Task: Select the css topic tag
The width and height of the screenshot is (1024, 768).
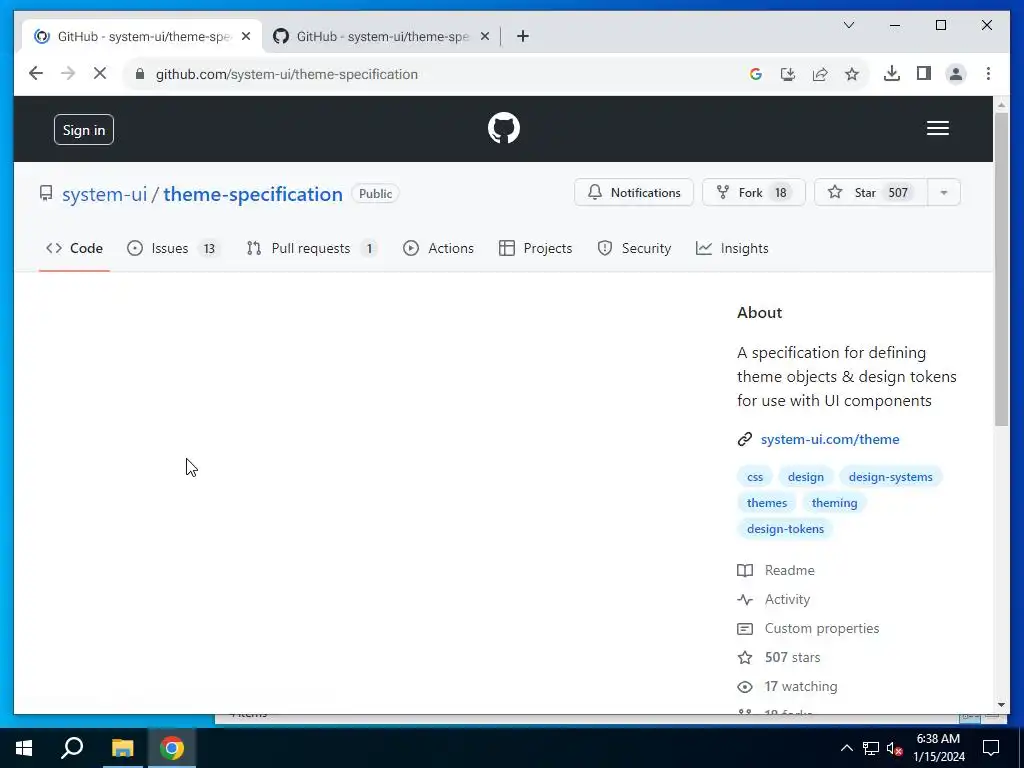Action: pos(755,477)
